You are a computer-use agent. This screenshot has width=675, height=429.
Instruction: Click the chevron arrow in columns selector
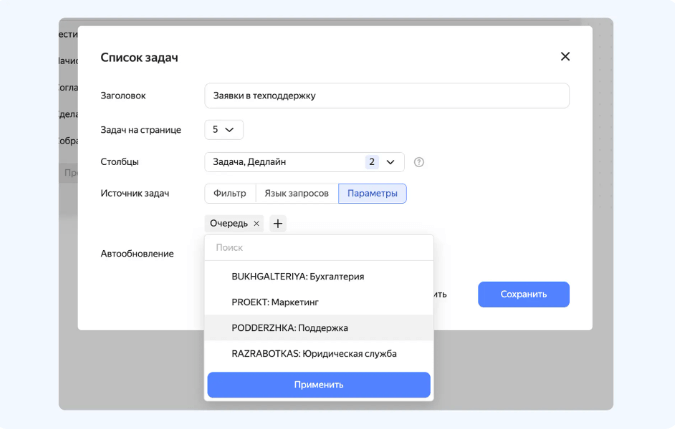[x=390, y=162]
